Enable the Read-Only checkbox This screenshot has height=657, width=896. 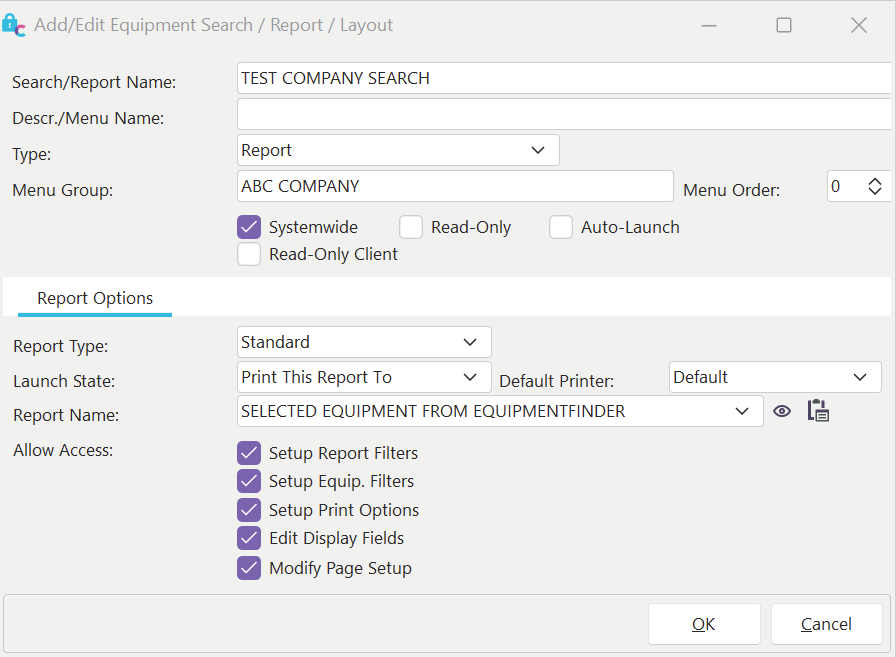(411, 227)
